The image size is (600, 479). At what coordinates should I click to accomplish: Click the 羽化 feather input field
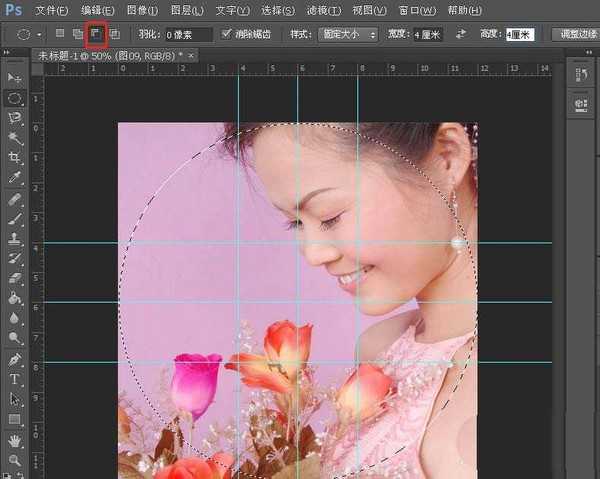coord(188,34)
